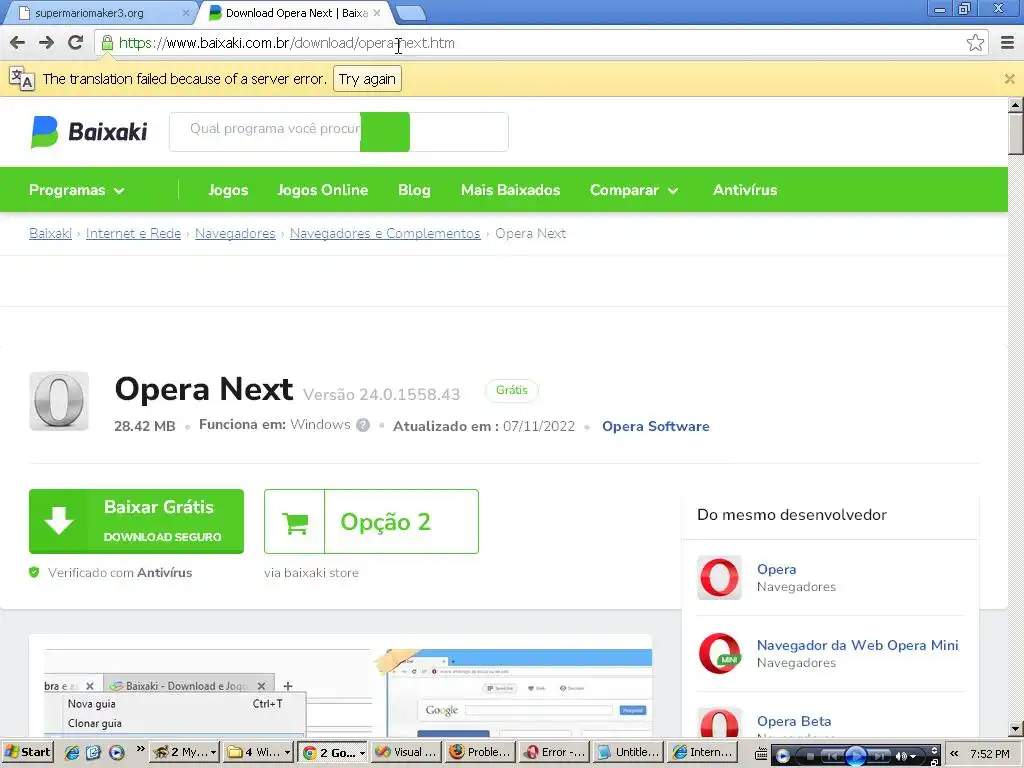This screenshot has width=1024, height=768.
Task: Go to the Blog section
Action: pos(414,190)
